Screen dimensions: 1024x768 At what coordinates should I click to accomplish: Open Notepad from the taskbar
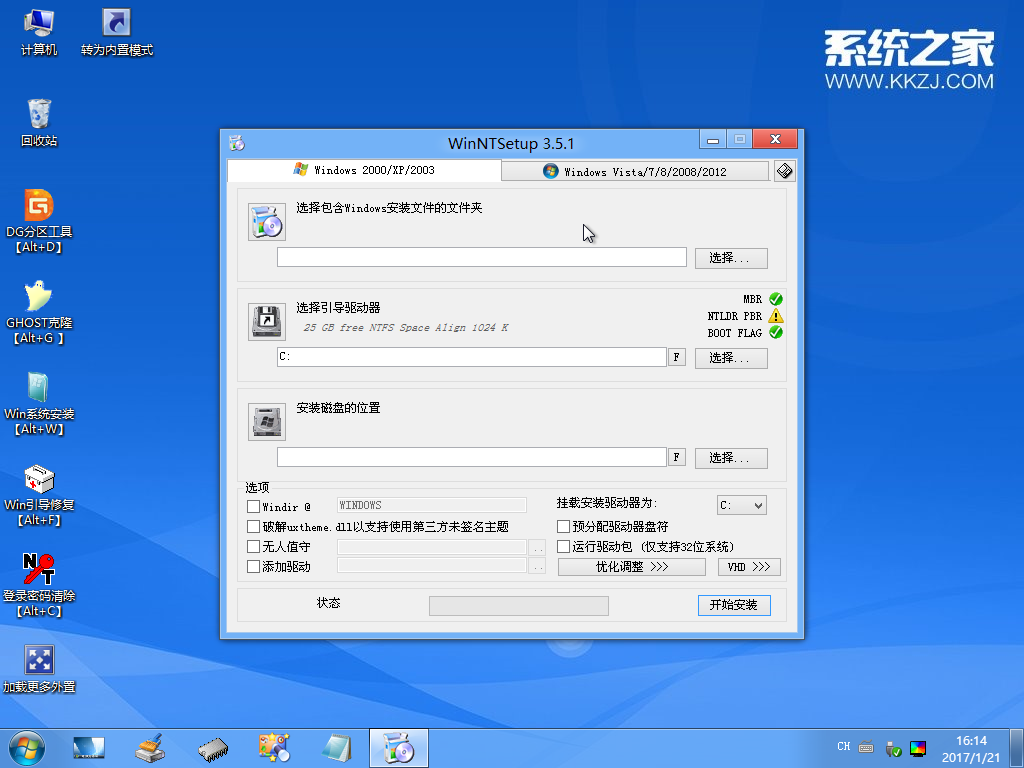(336, 747)
